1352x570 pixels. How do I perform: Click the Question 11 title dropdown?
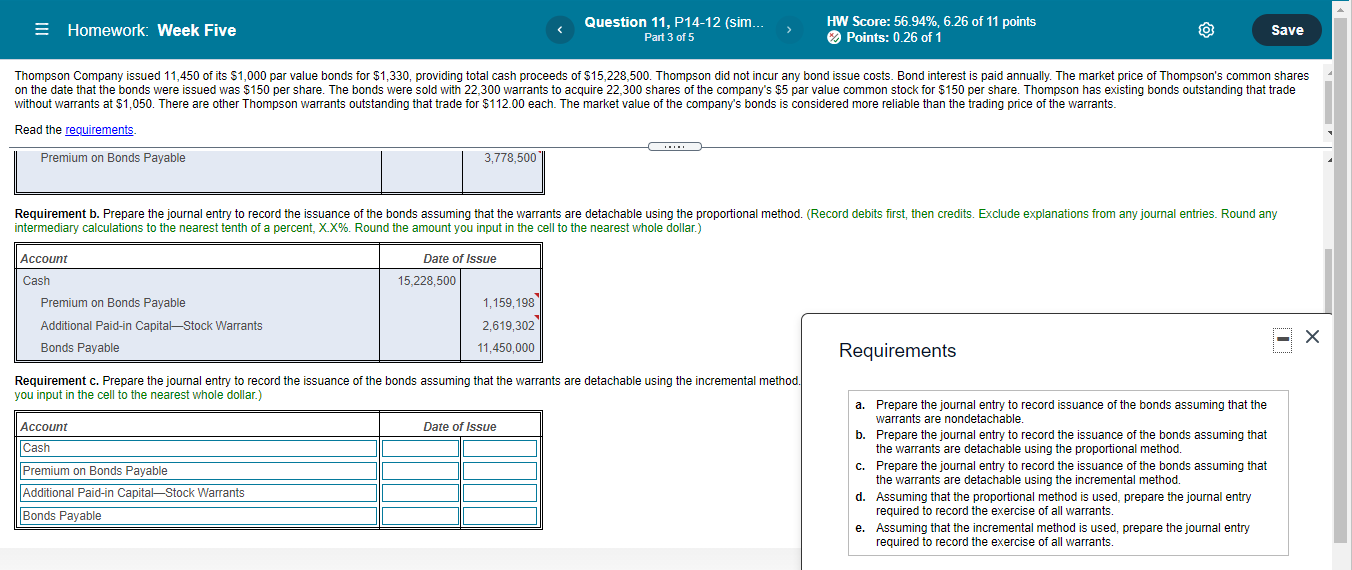(x=674, y=21)
